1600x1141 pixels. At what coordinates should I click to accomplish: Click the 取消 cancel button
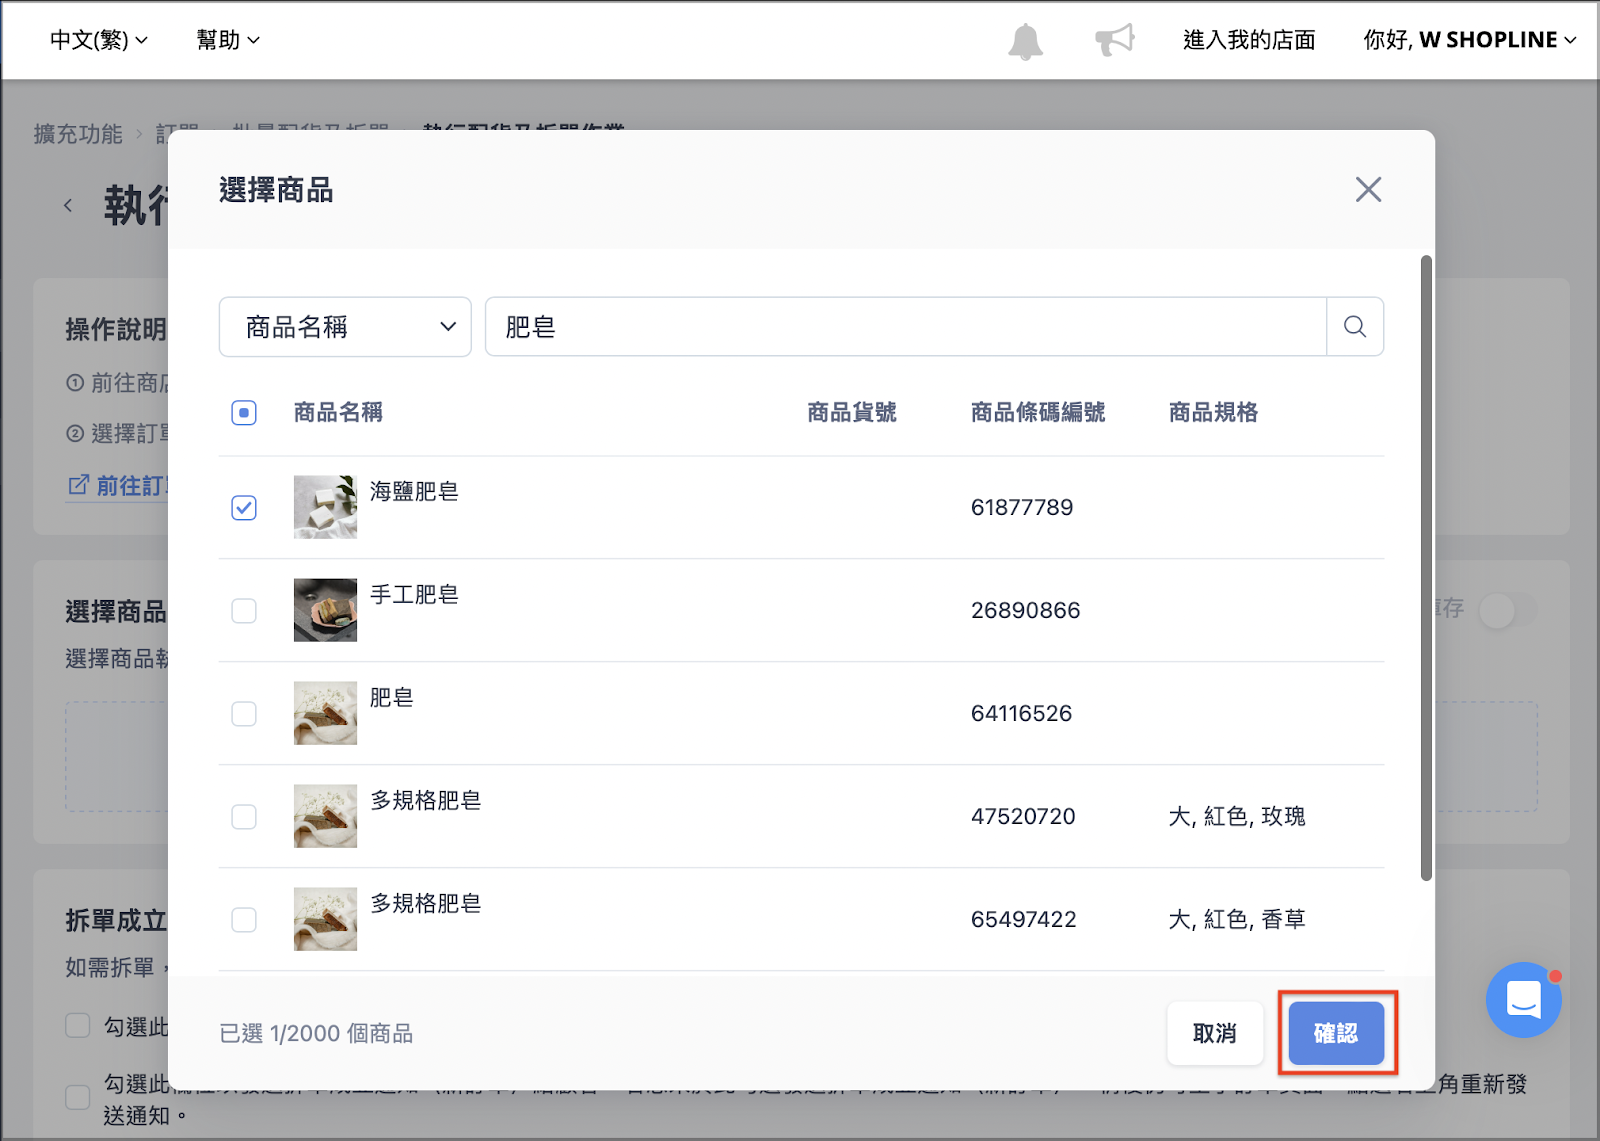1215,1033
